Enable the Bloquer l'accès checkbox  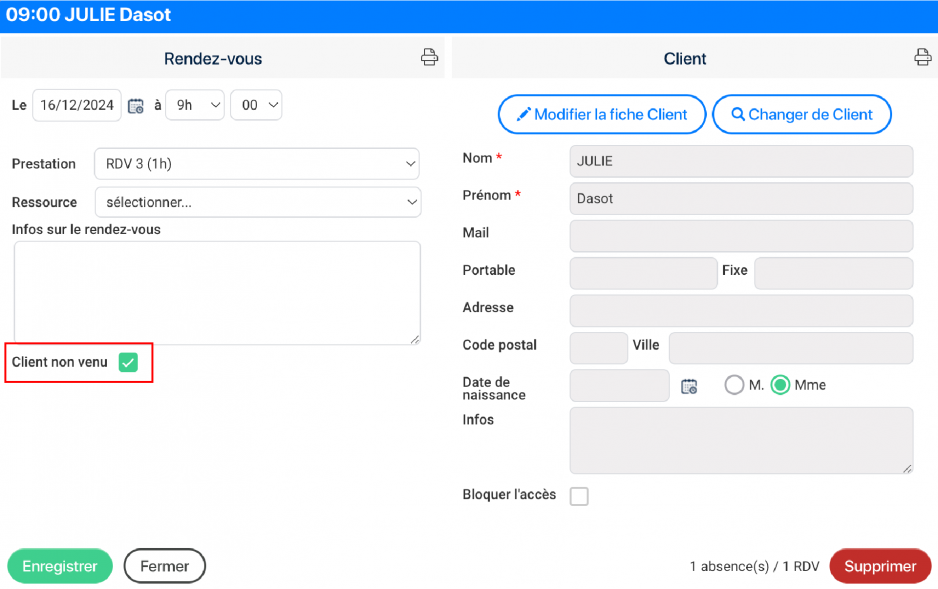579,496
